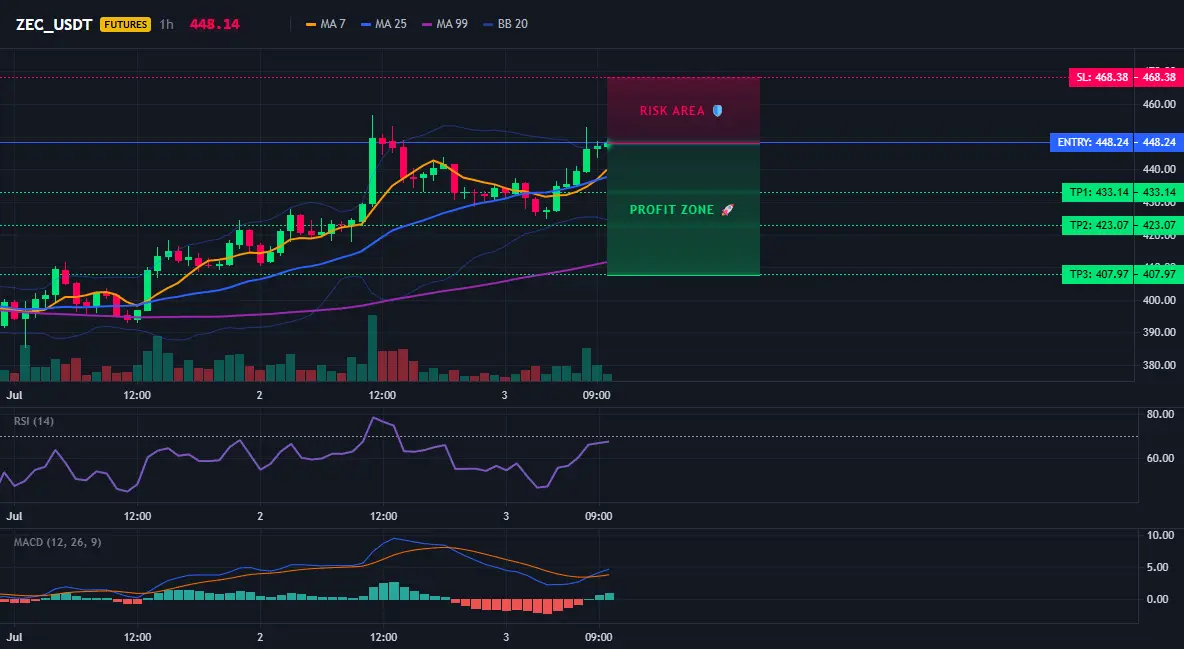Click 09:00 on the RSI panel time axis
The image size is (1184, 649).
[598, 516]
